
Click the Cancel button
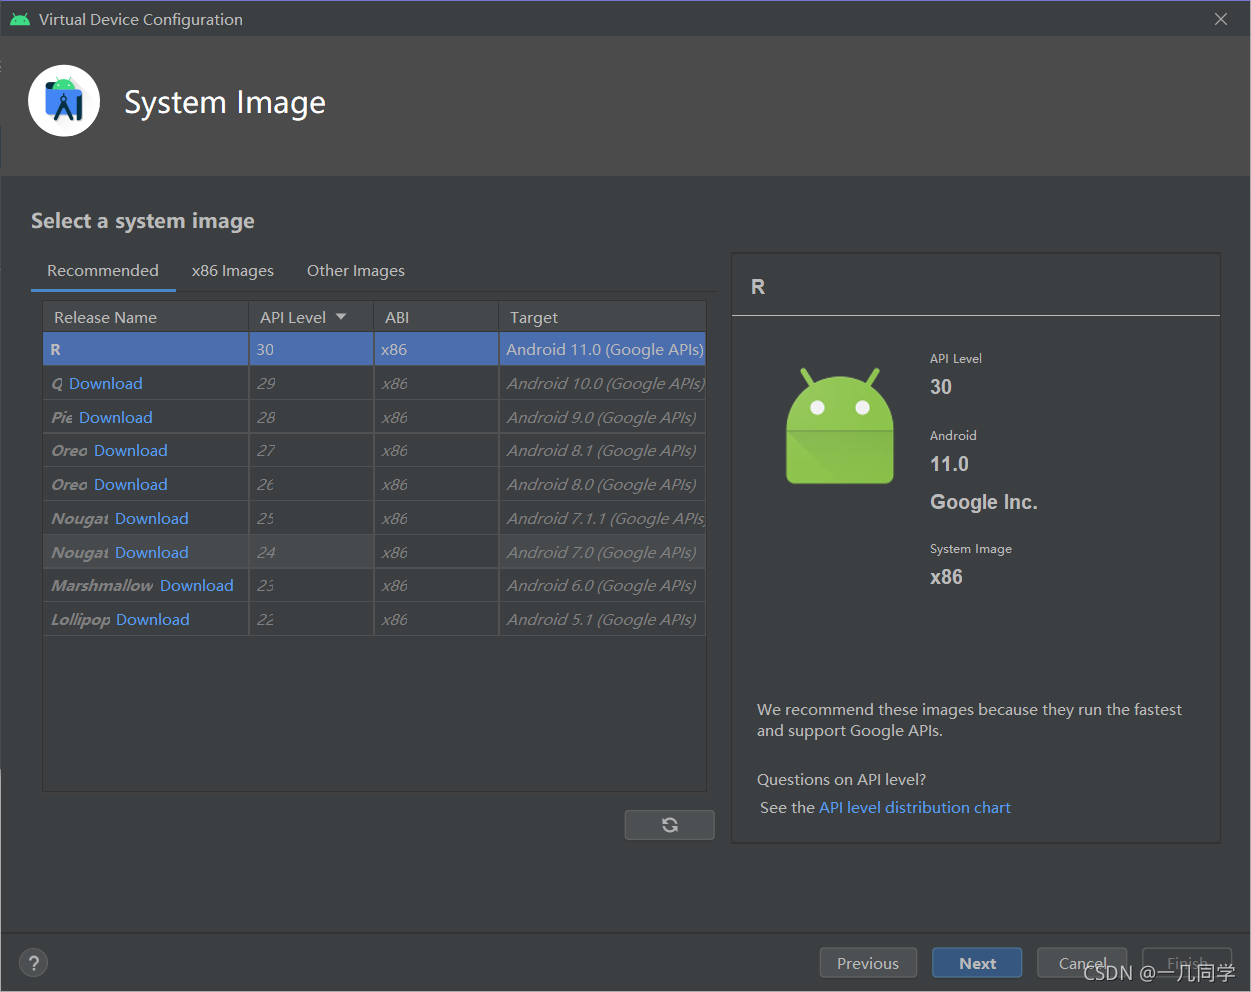(x=1082, y=963)
